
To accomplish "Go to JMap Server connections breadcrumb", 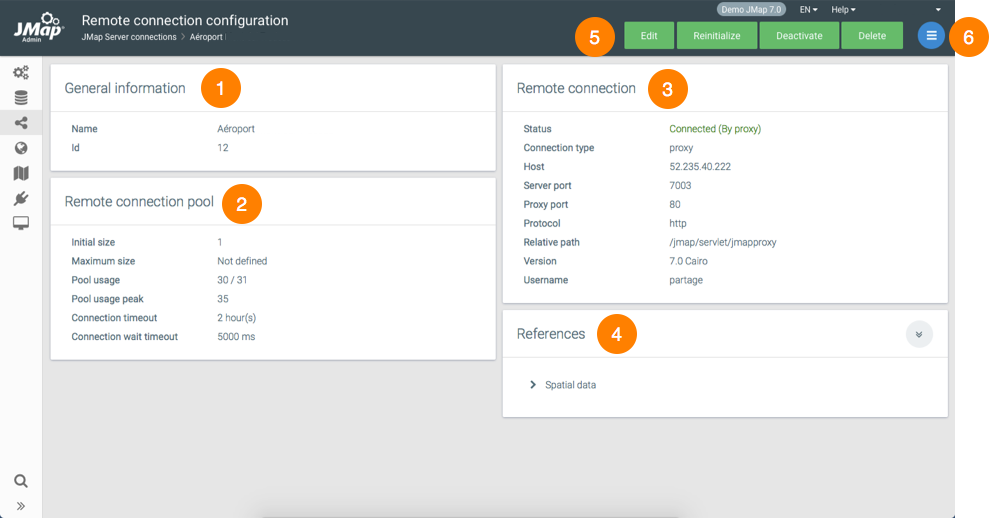I will tap(128, 37).
